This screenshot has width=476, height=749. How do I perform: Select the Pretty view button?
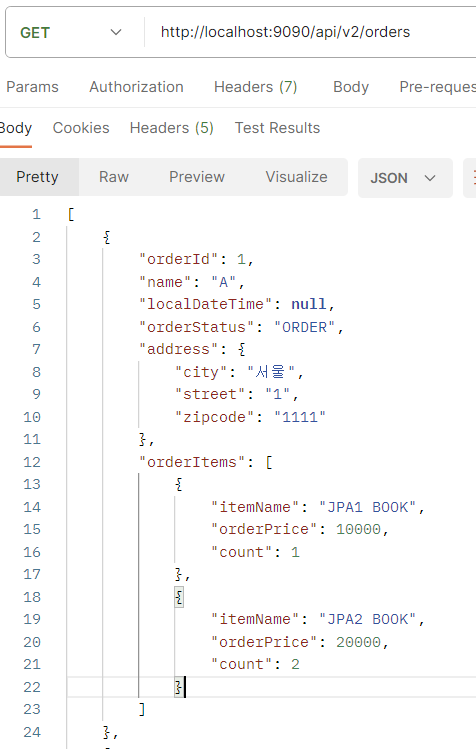point(37,177)
